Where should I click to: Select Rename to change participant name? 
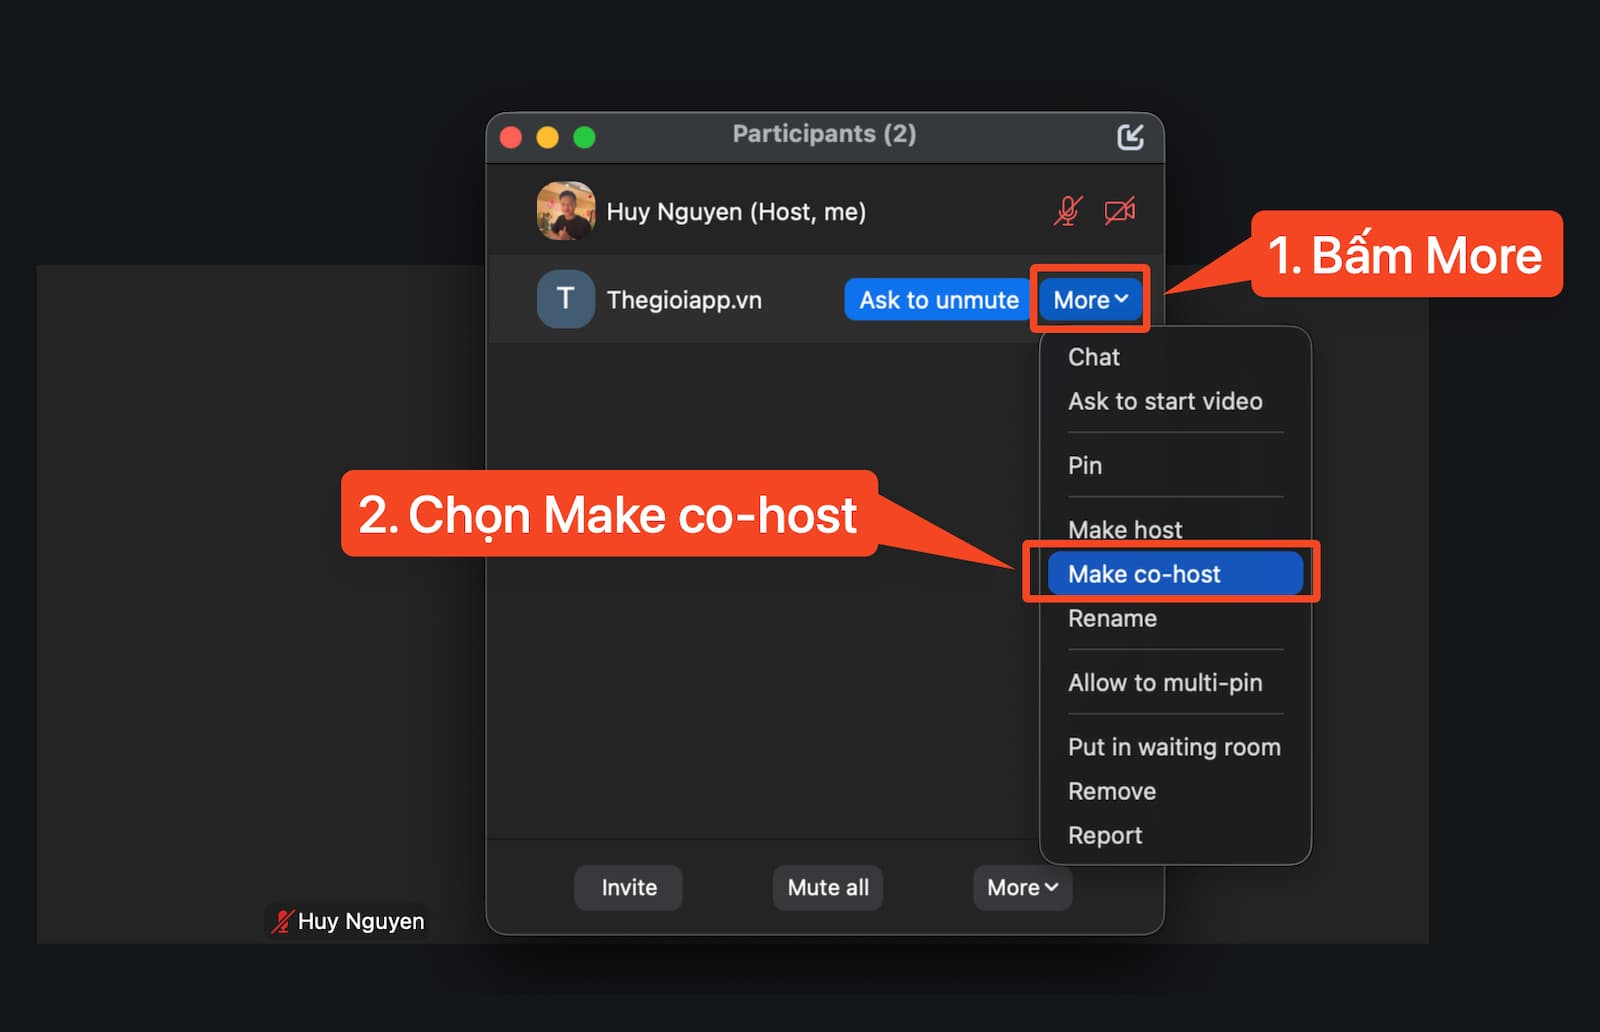(x=1111, y=618)
